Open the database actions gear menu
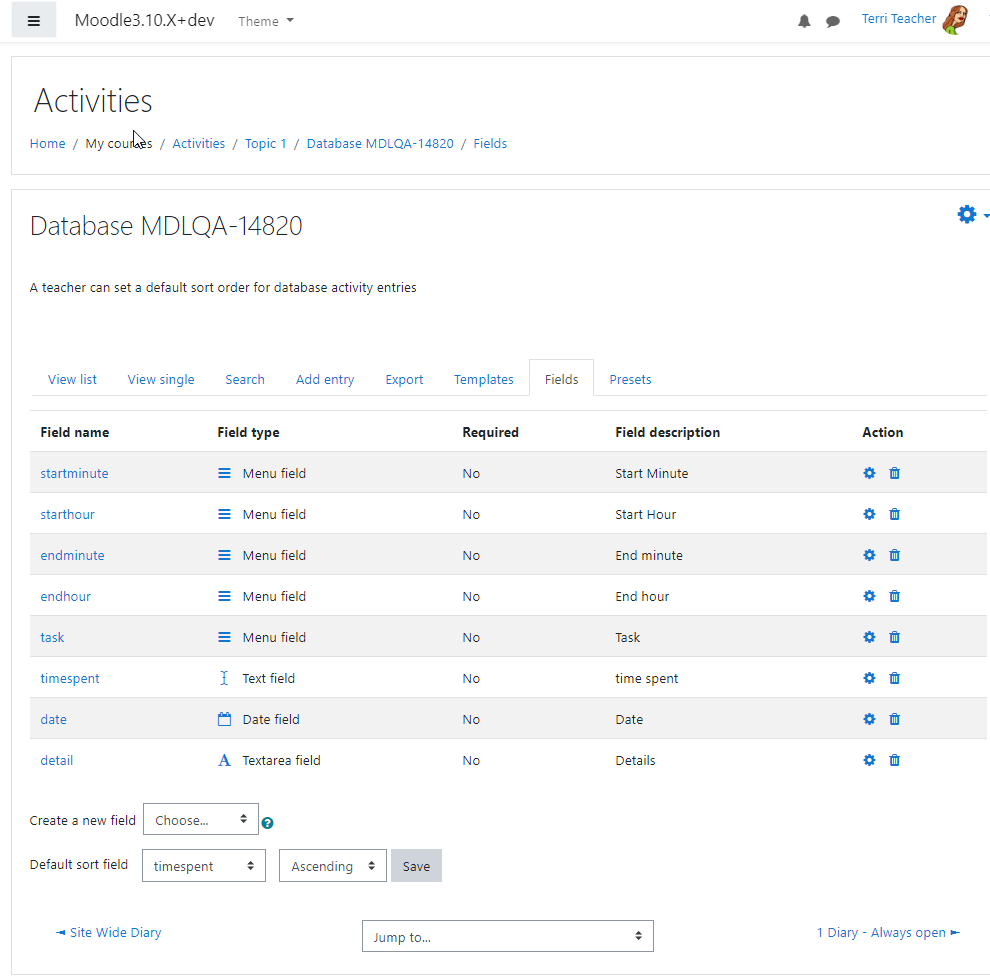The width and height of the screenshot is (990, 978). 972,215
